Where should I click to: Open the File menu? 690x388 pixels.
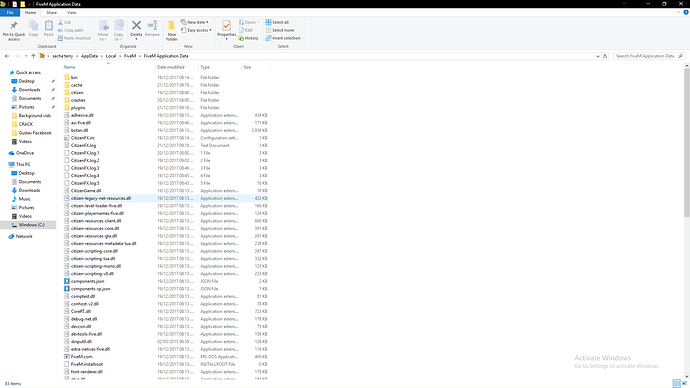click(x=10, y=12)
